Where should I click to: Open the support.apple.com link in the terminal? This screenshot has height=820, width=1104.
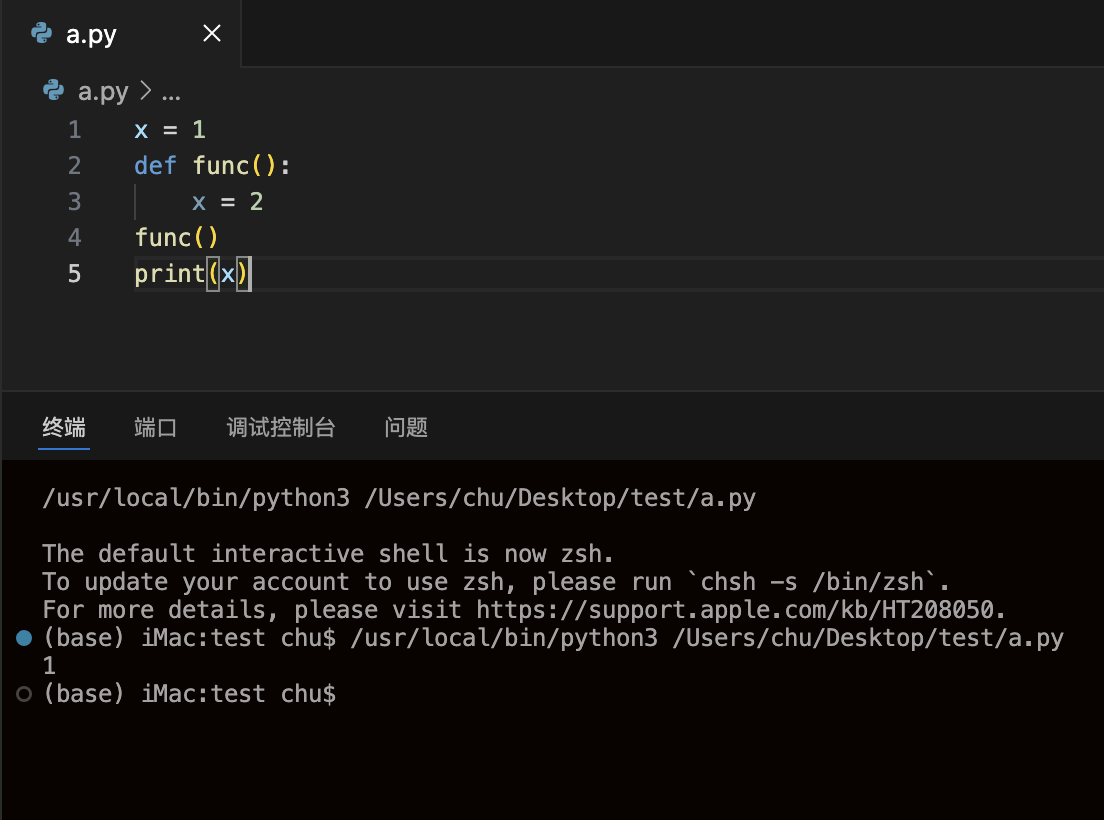(738, 610)
